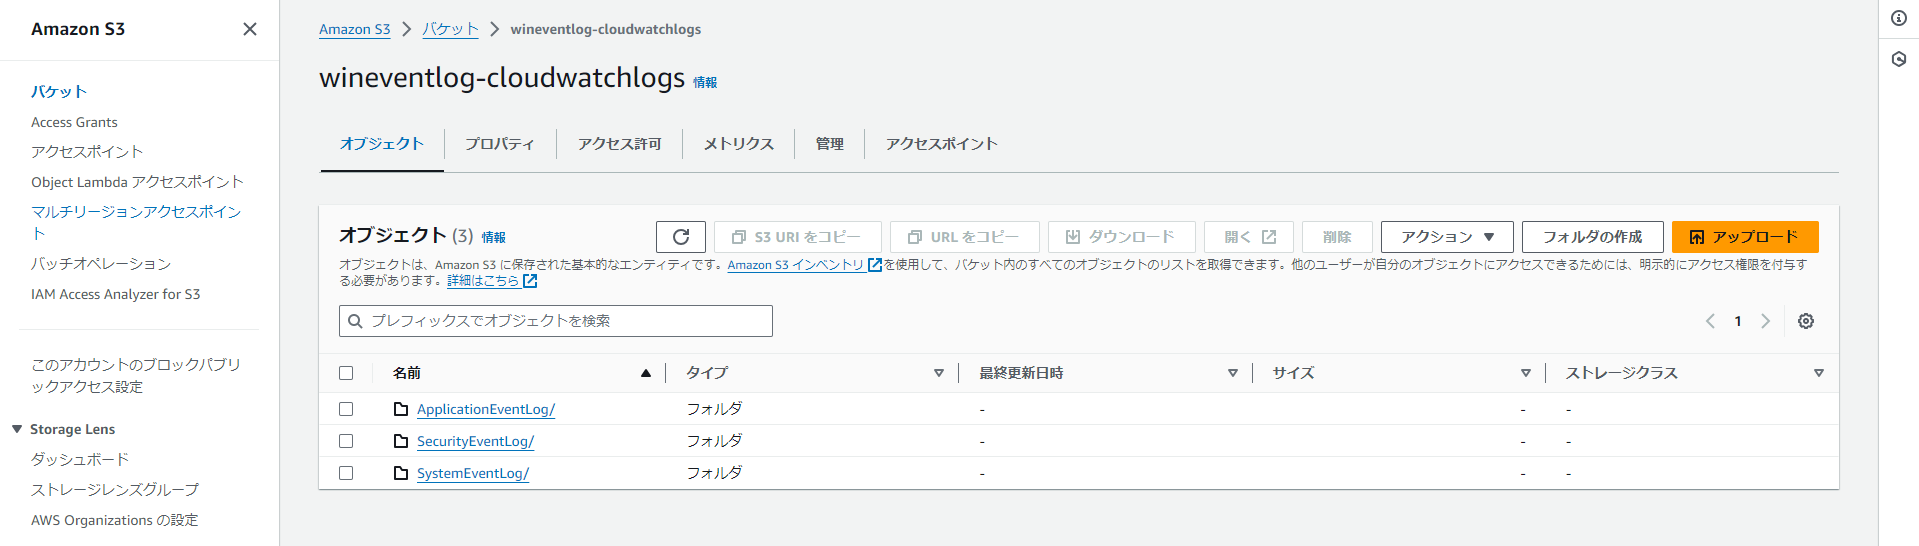This screenshot has height=546, width=1919.
Task: Go to the next page with the right chevron
Action: 1766,321
